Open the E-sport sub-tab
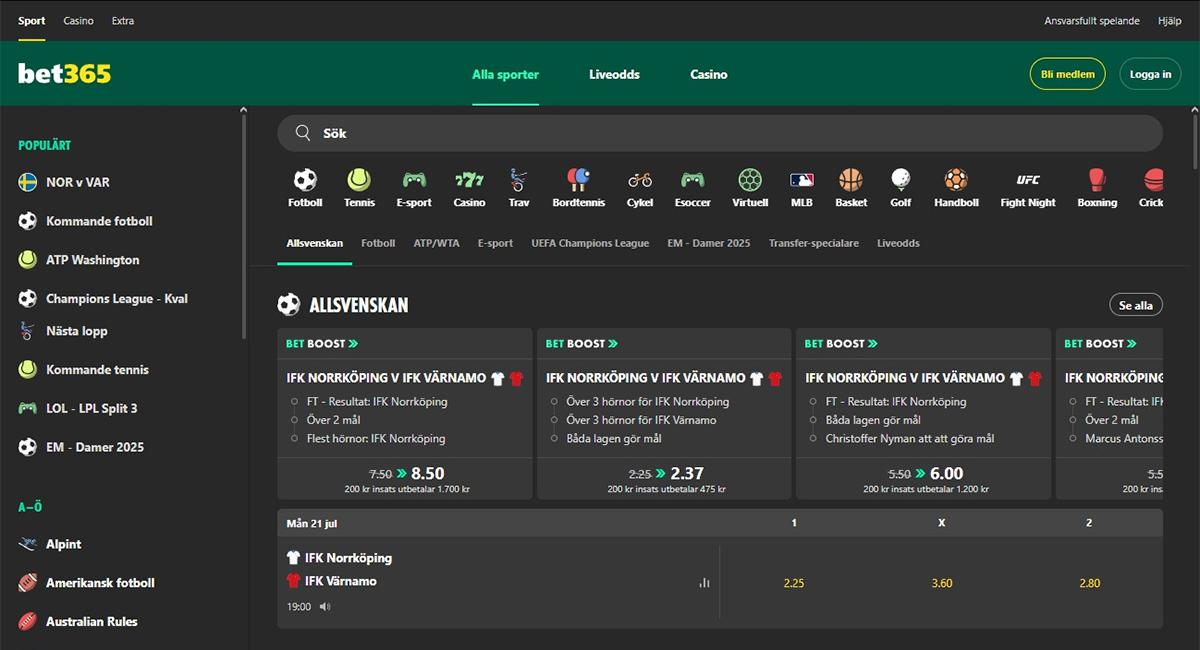Viewport: 1200px width, 650px height. (x=495, y=243)
